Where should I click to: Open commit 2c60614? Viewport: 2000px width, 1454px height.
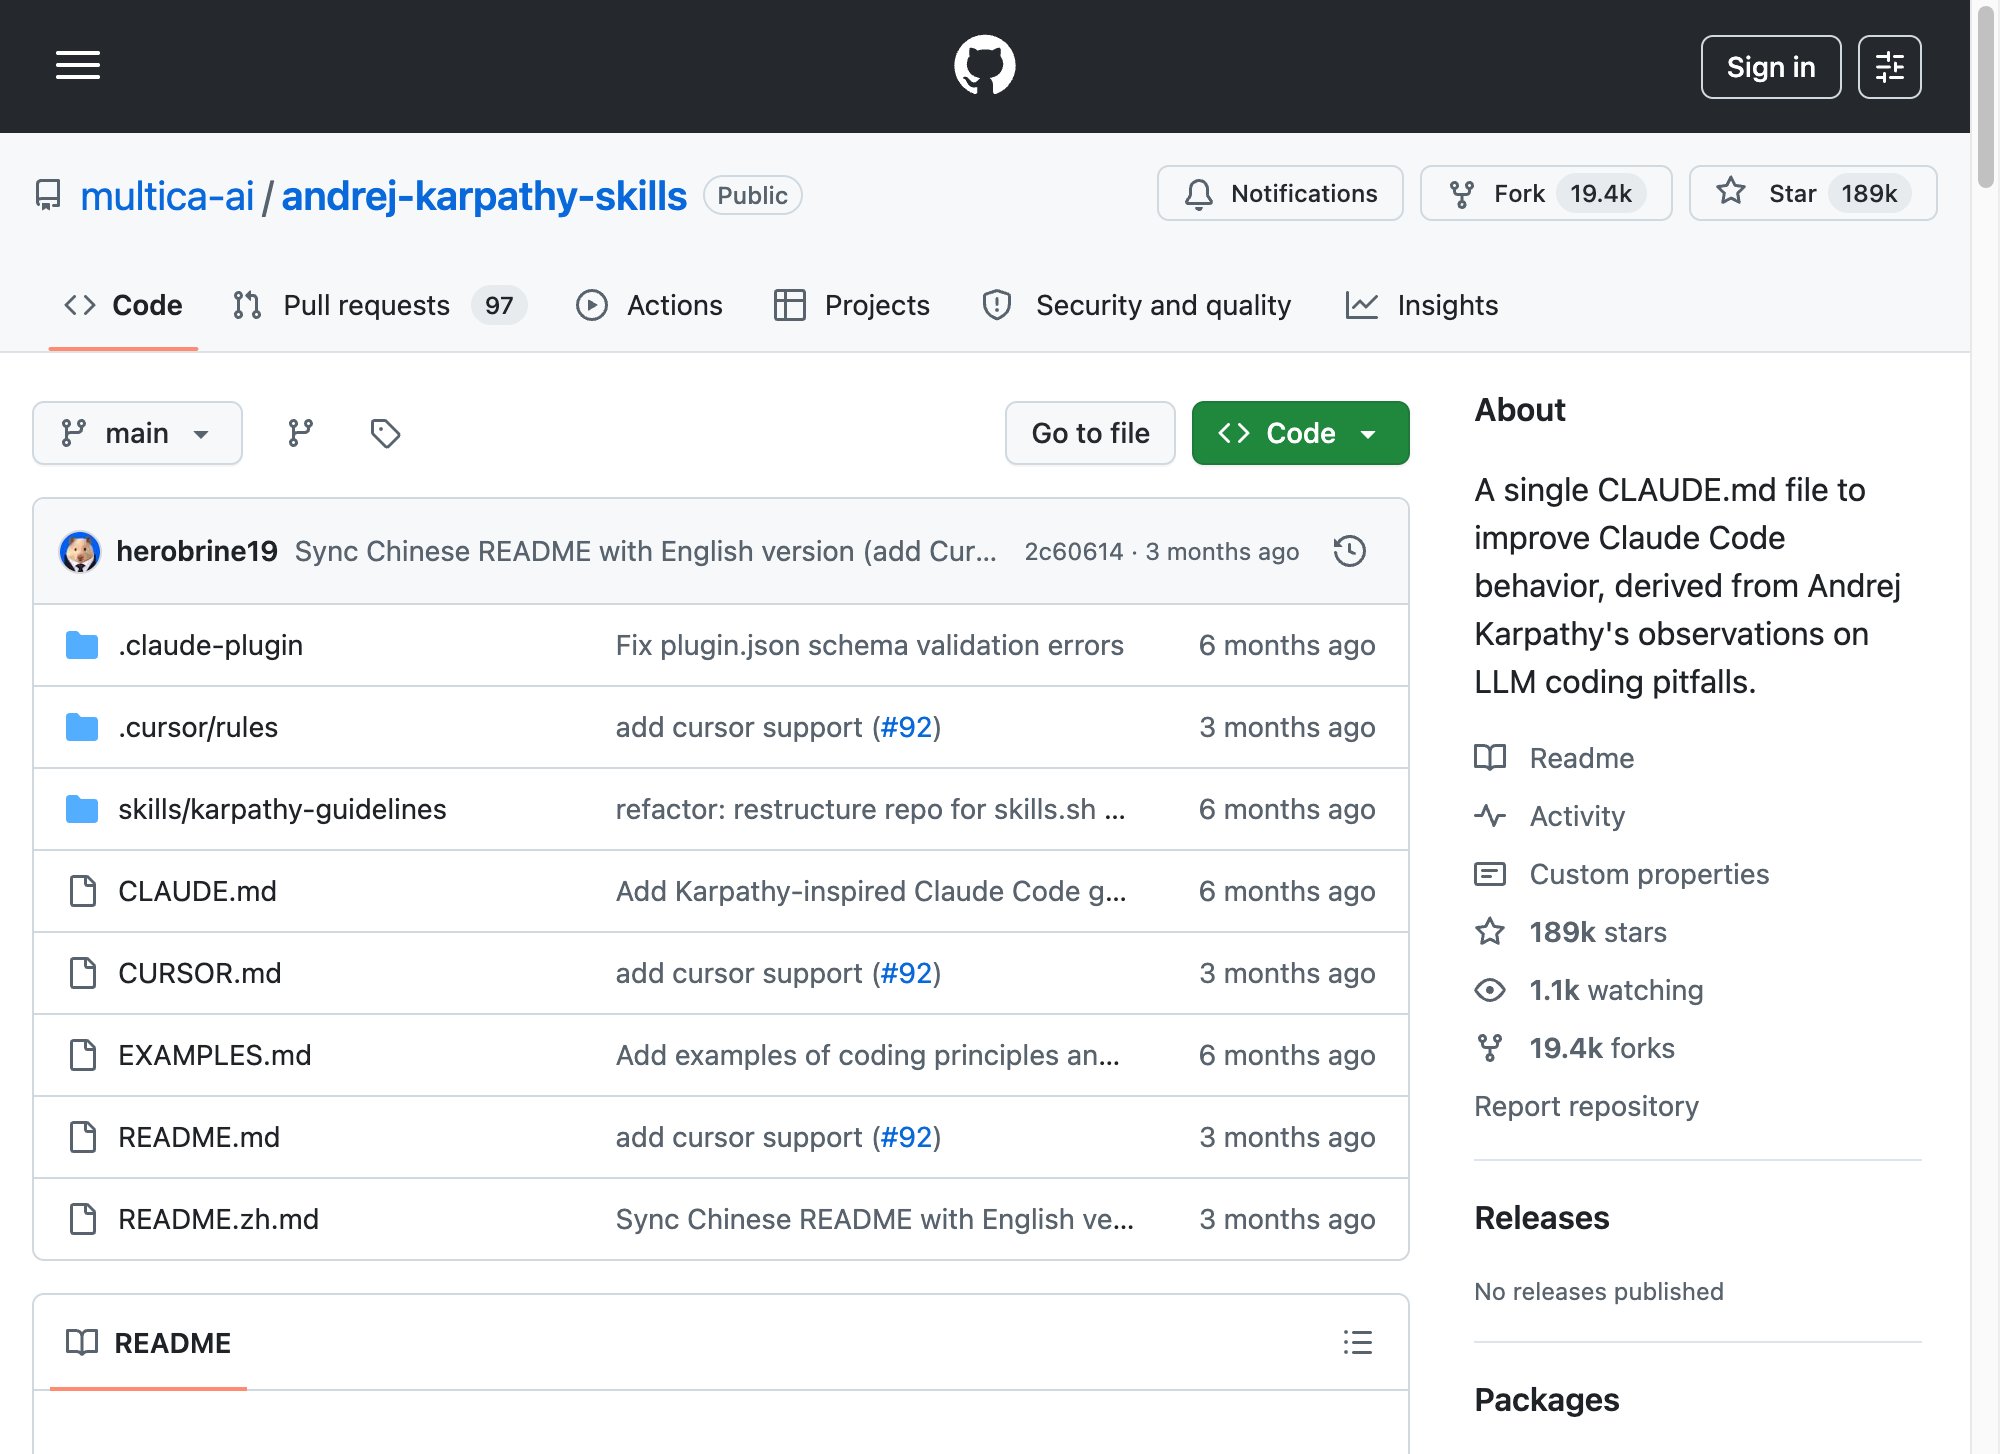[1074, 552]
